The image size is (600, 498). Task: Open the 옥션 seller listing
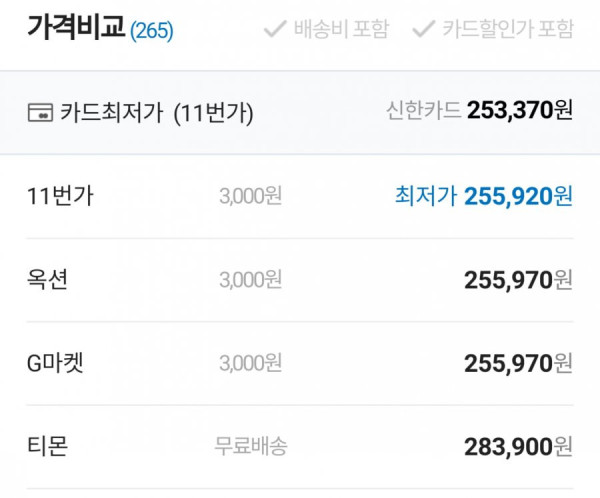pyautogui.click(x=300, y=280)
